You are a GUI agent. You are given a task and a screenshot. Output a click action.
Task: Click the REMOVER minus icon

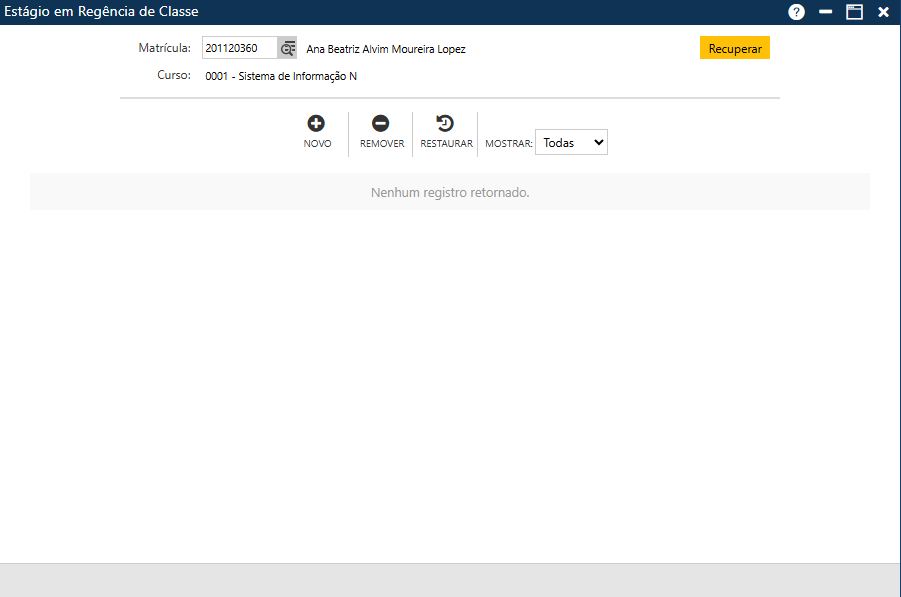tap(381, 124)
